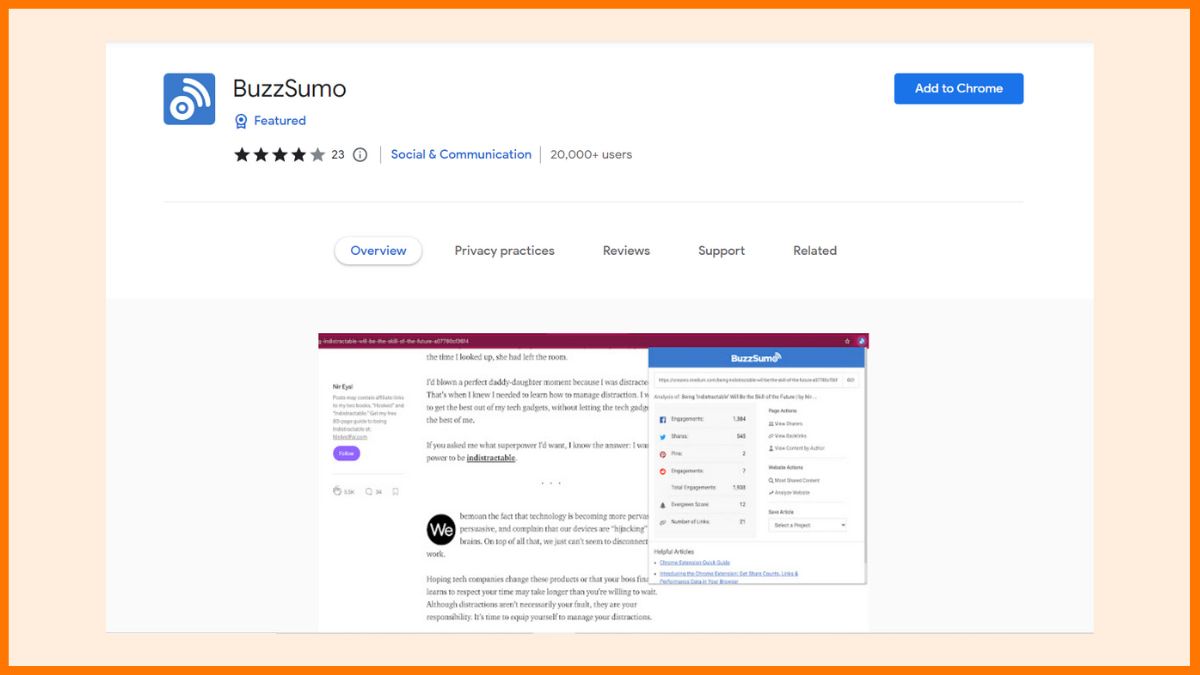1200x675 pixels.
Task: Click the Featured badge icon
Action: point(241,121)
